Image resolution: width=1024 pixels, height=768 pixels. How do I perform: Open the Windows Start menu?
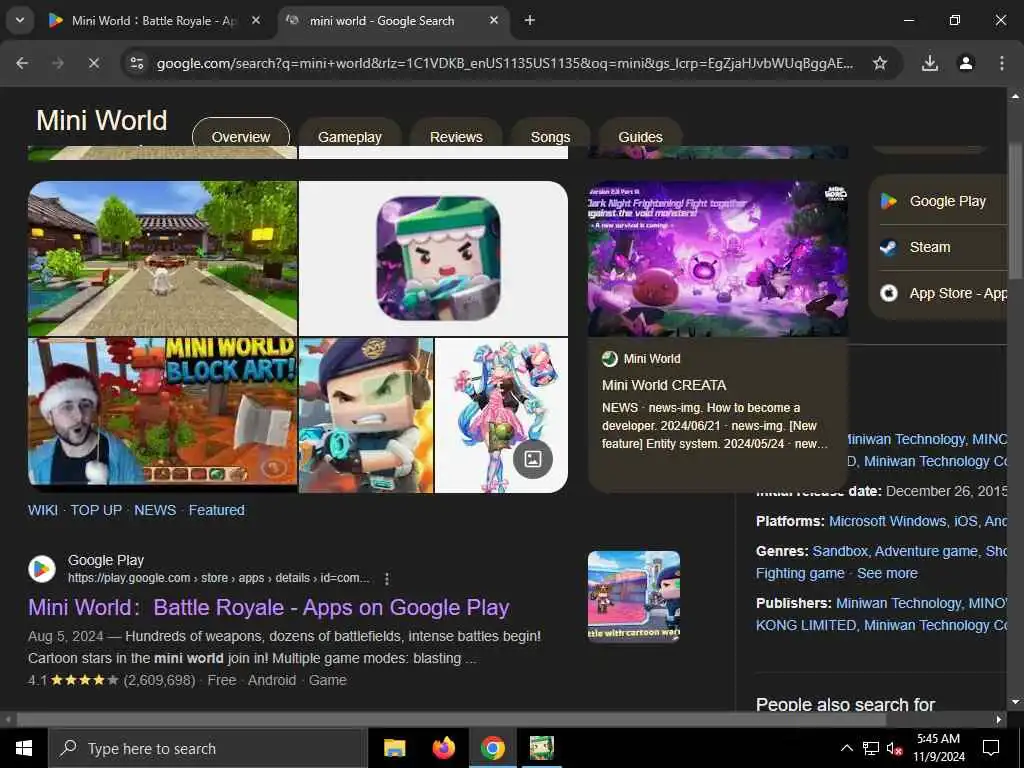(24, 748)
